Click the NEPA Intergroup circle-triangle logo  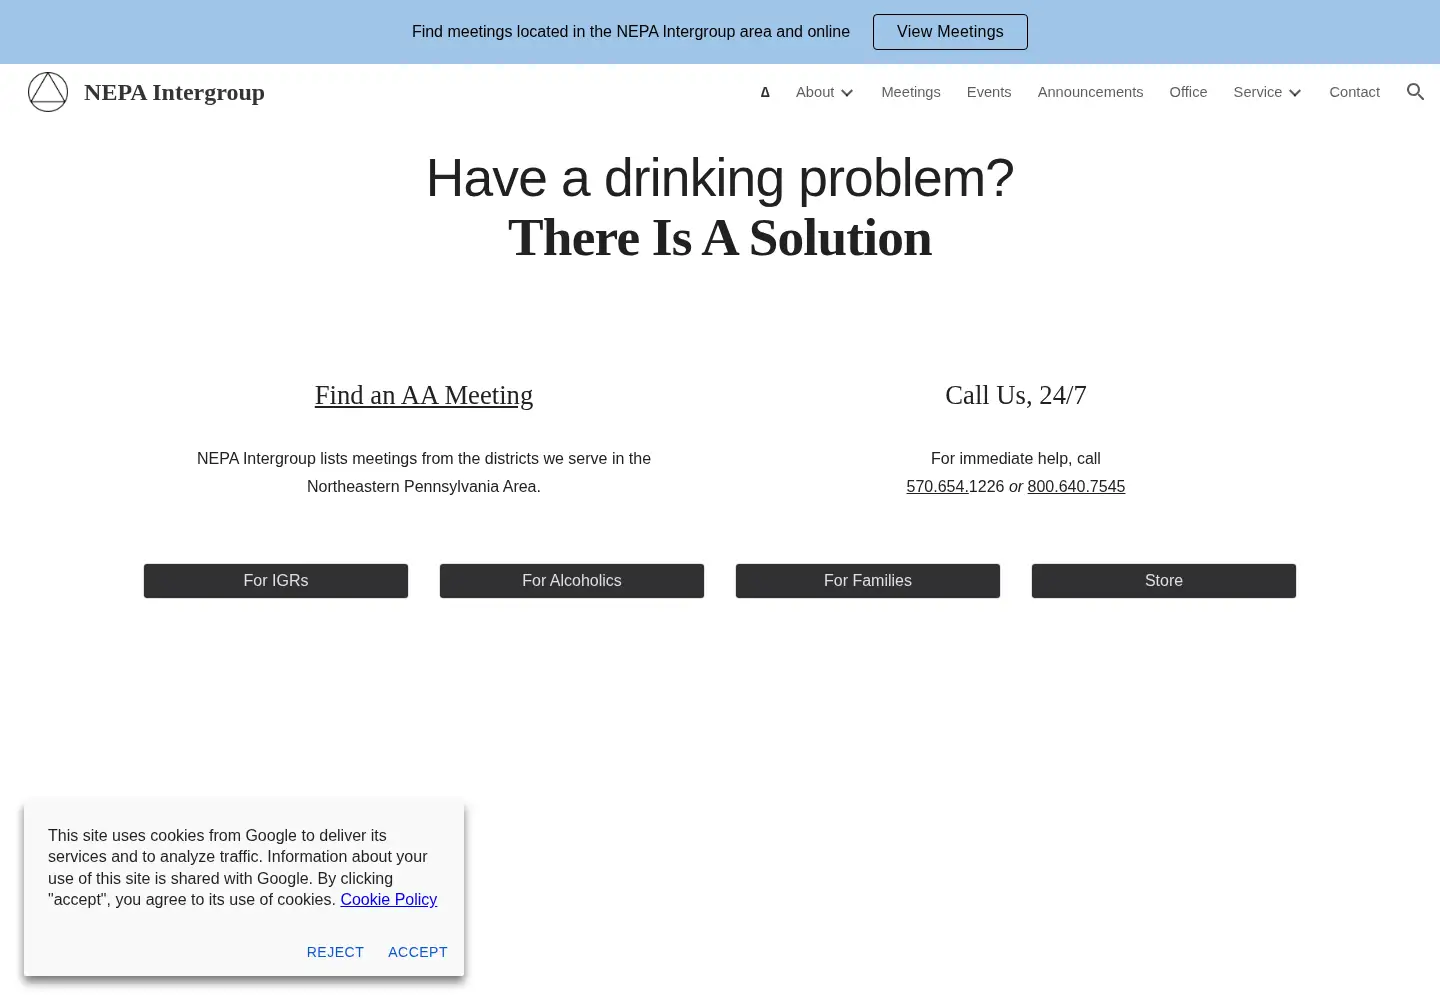pos(48,92)
